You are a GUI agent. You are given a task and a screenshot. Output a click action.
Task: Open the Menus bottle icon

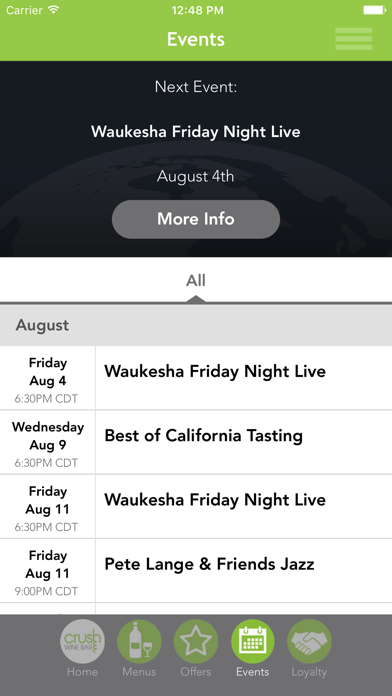pos(139,641)
